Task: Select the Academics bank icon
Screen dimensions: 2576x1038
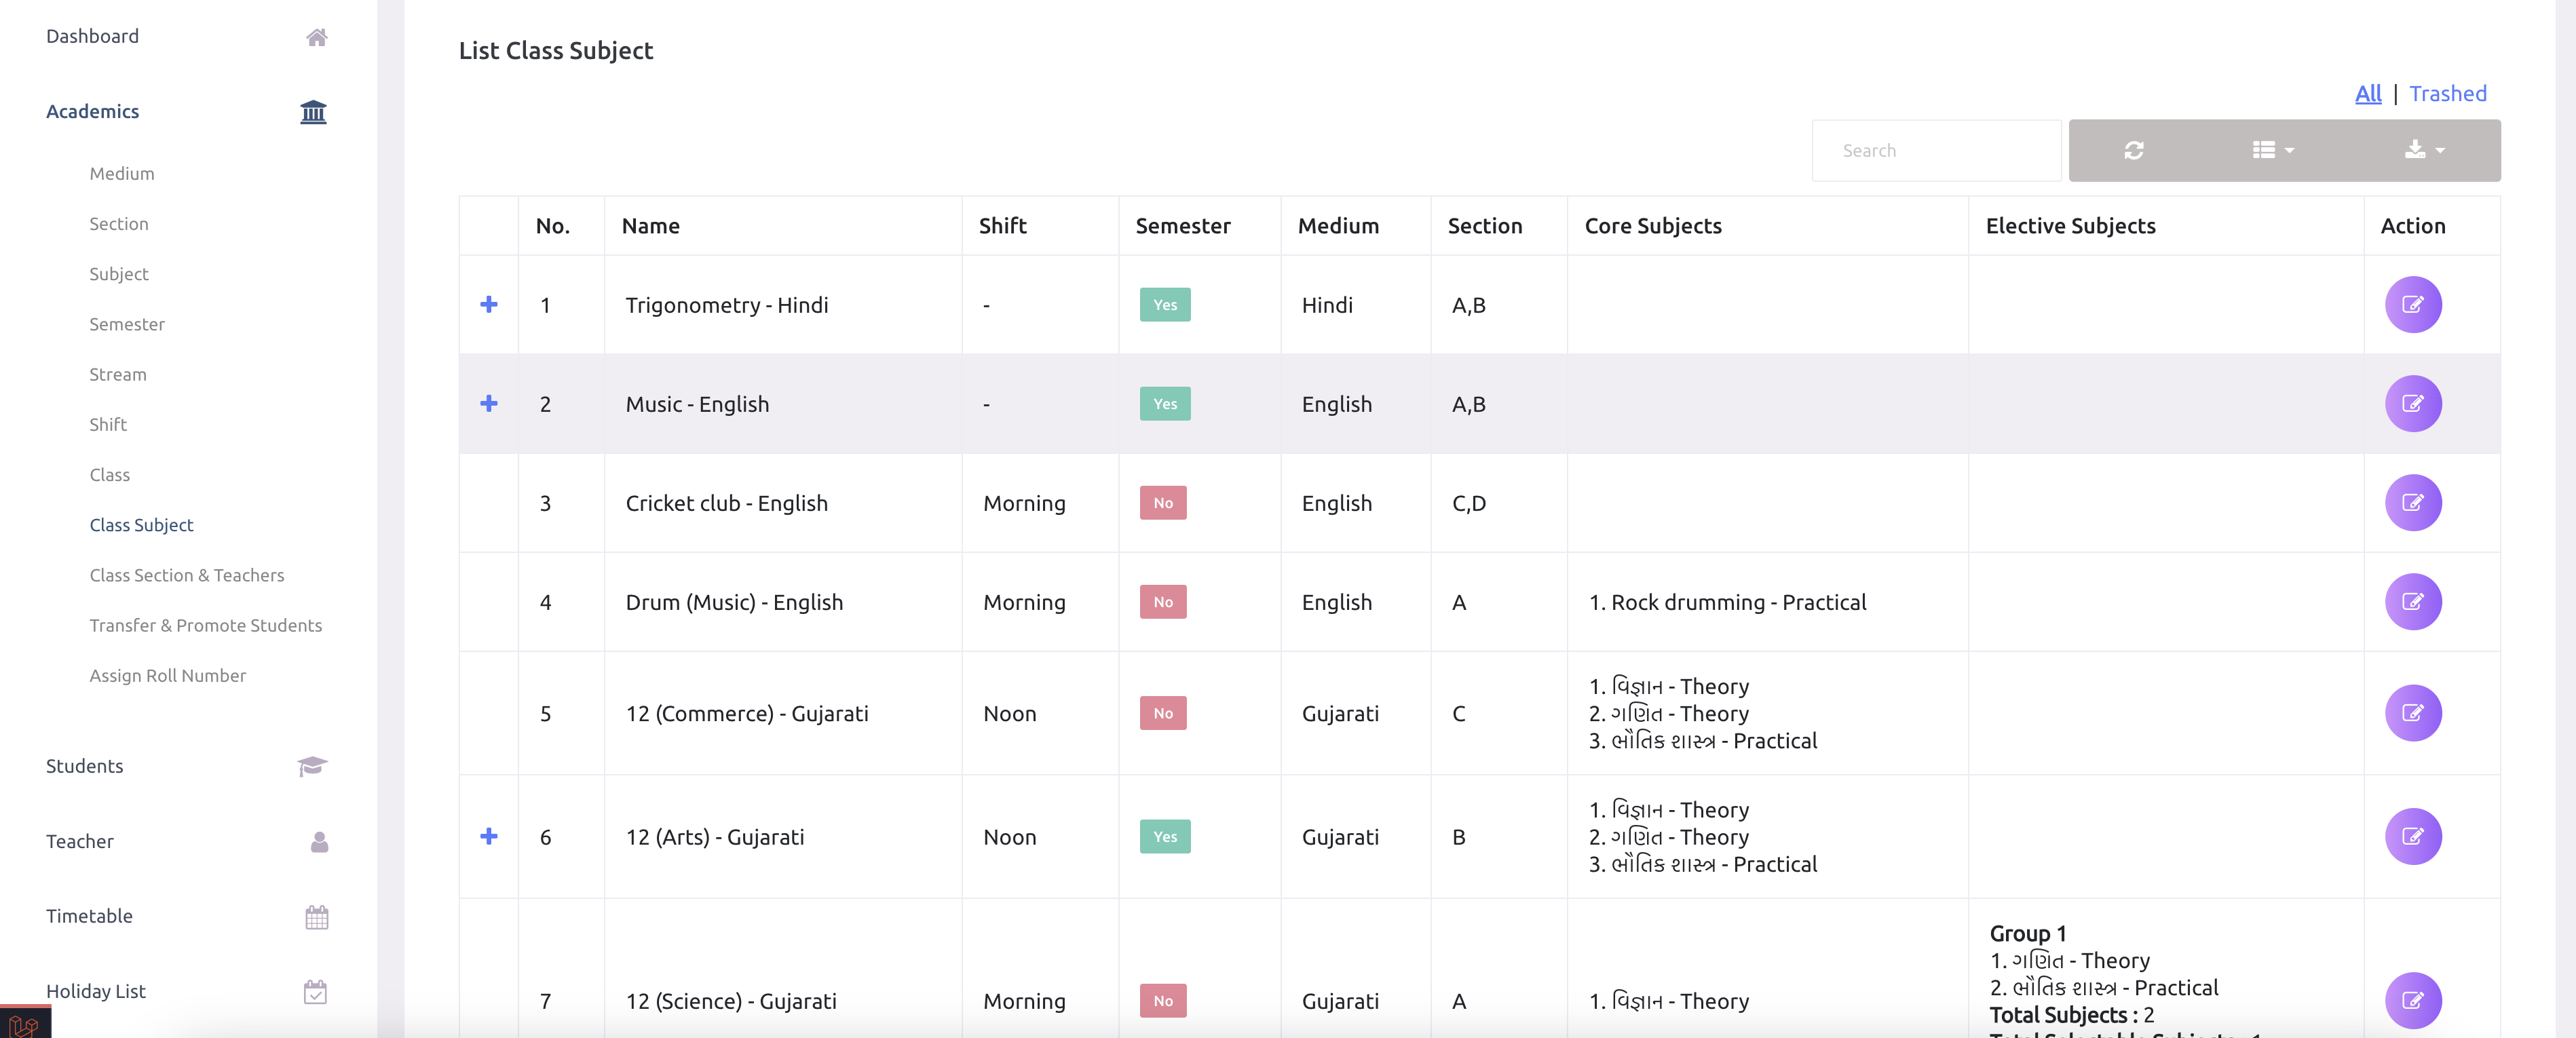Action: click(312, 111)
